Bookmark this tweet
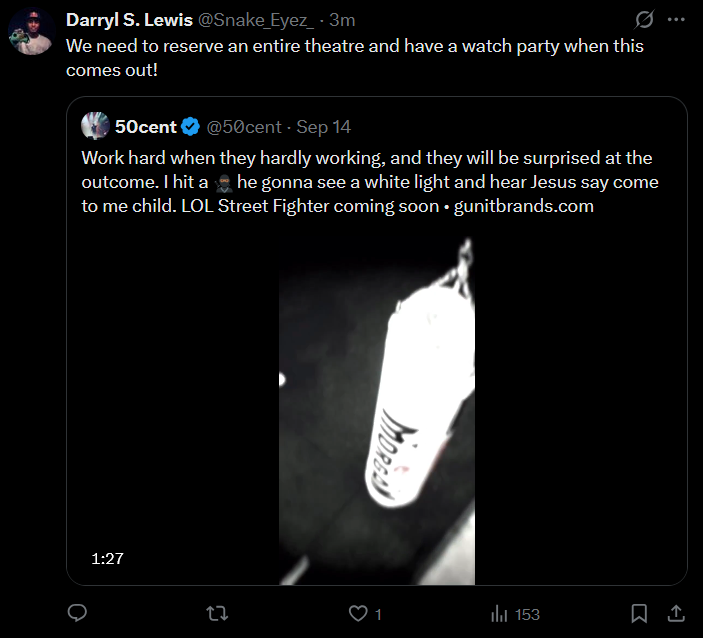Image resolution: width=703 pixels, height=638 pixels. [x=639, y=614]
